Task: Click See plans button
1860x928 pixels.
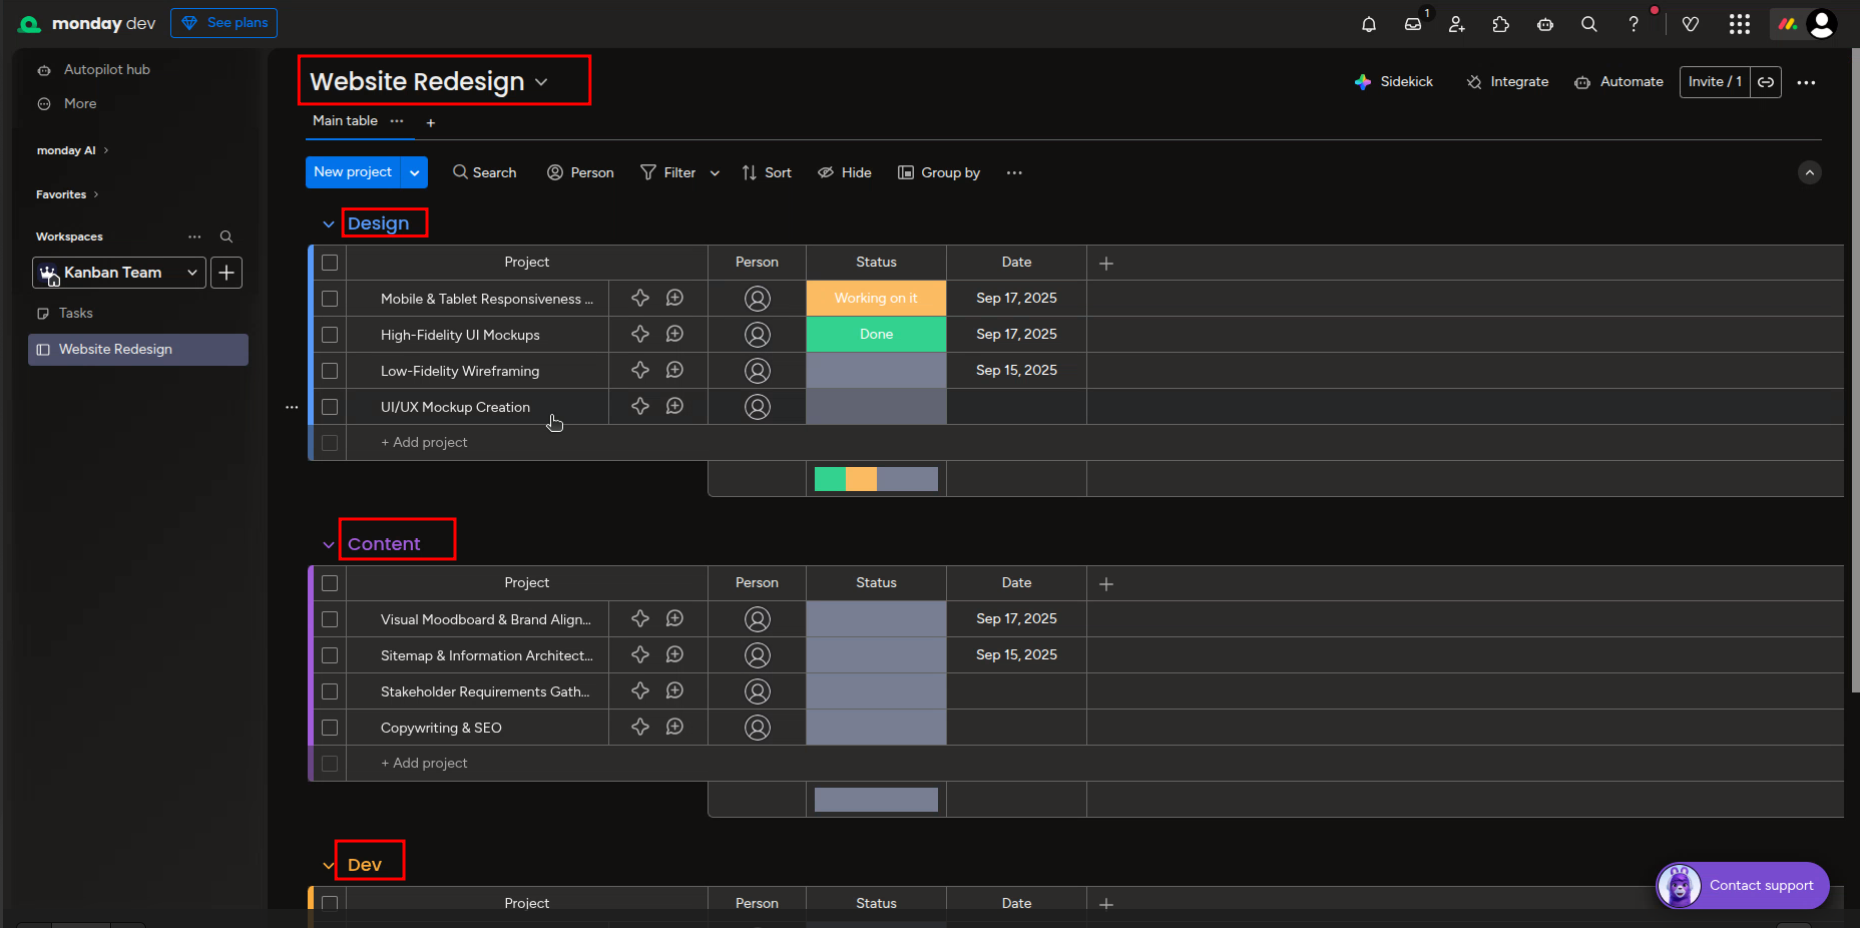Action: [x=224, y=23]
